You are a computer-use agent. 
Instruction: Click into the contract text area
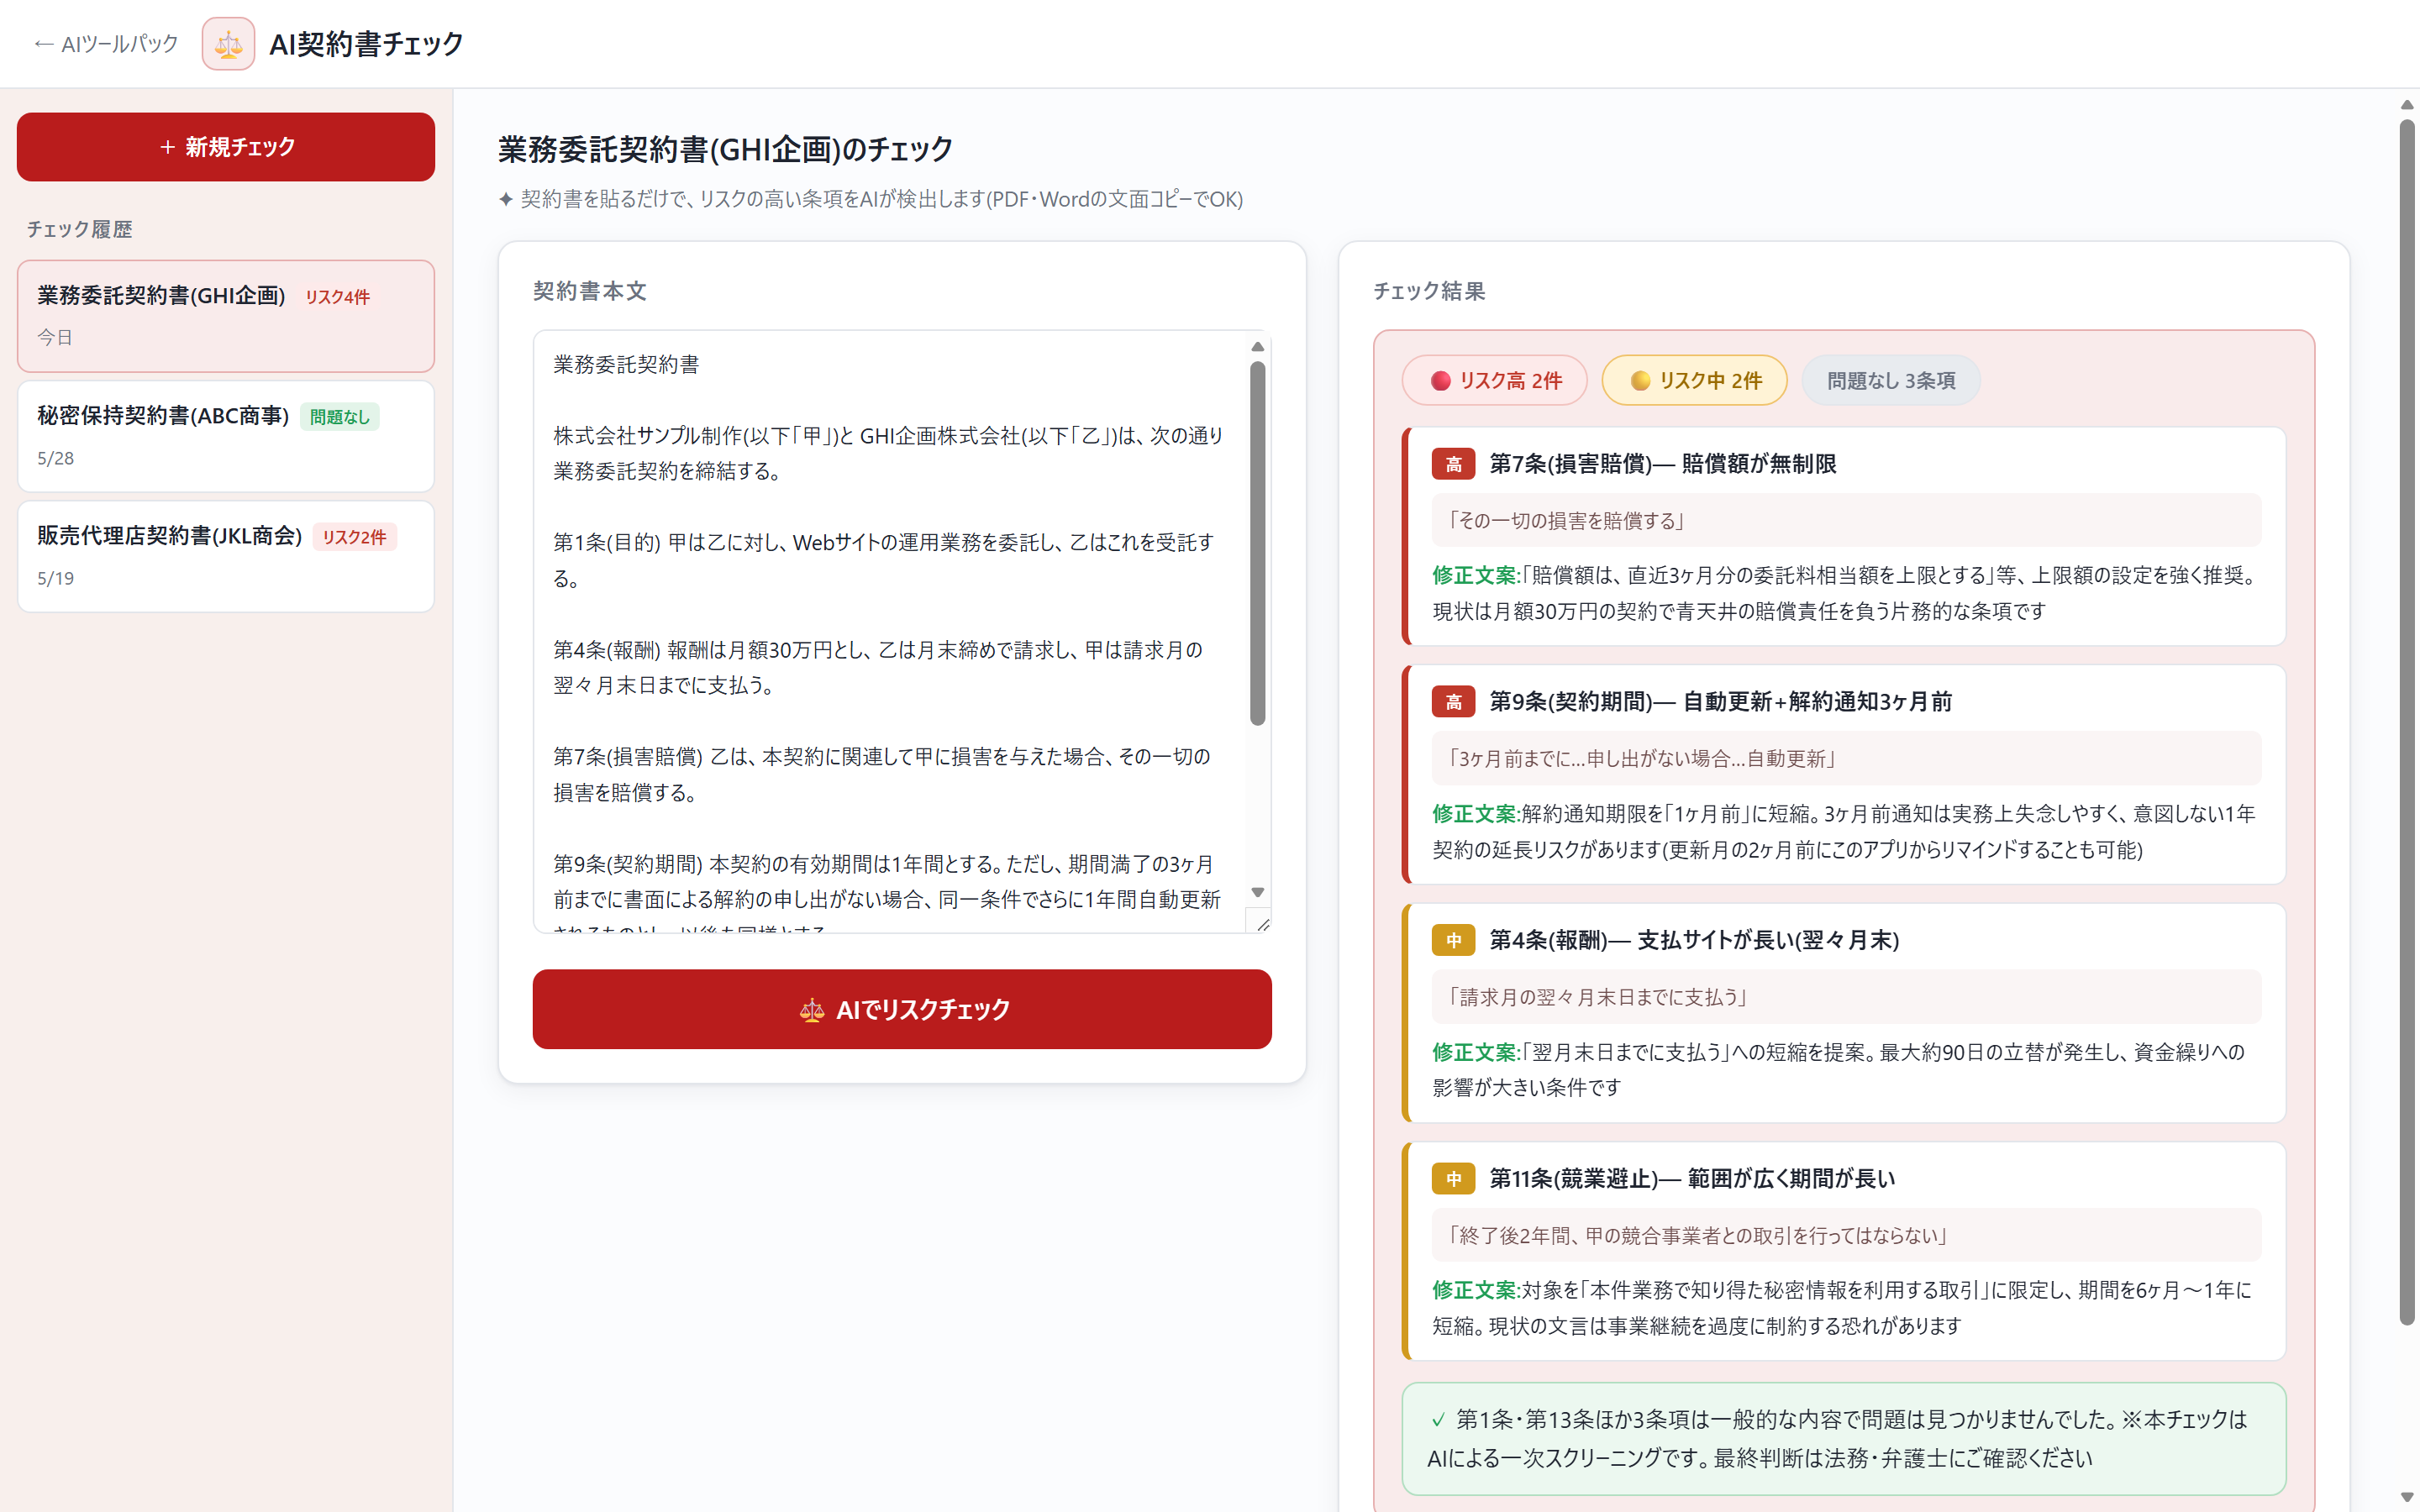tap(890, 631)
